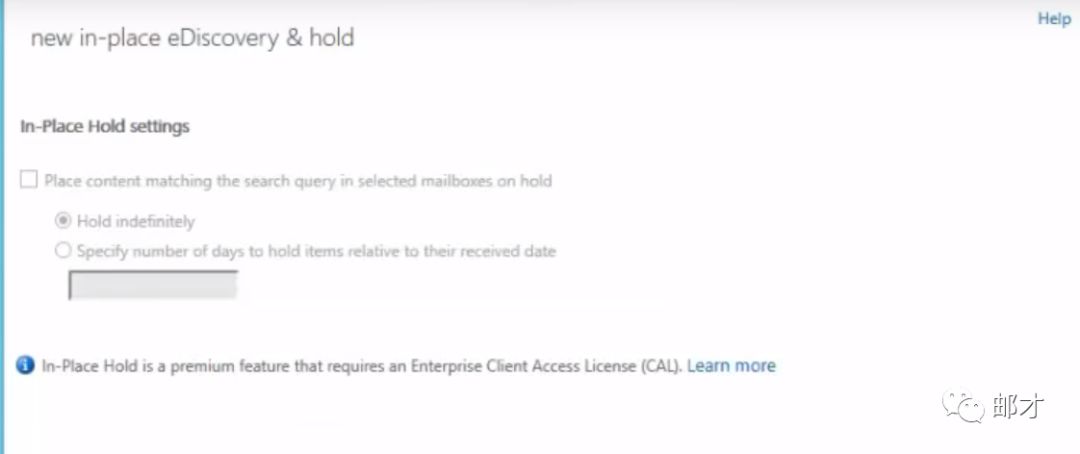Open the Help link
This screenshot has height=454, width=1080.
coord(1053,19)
